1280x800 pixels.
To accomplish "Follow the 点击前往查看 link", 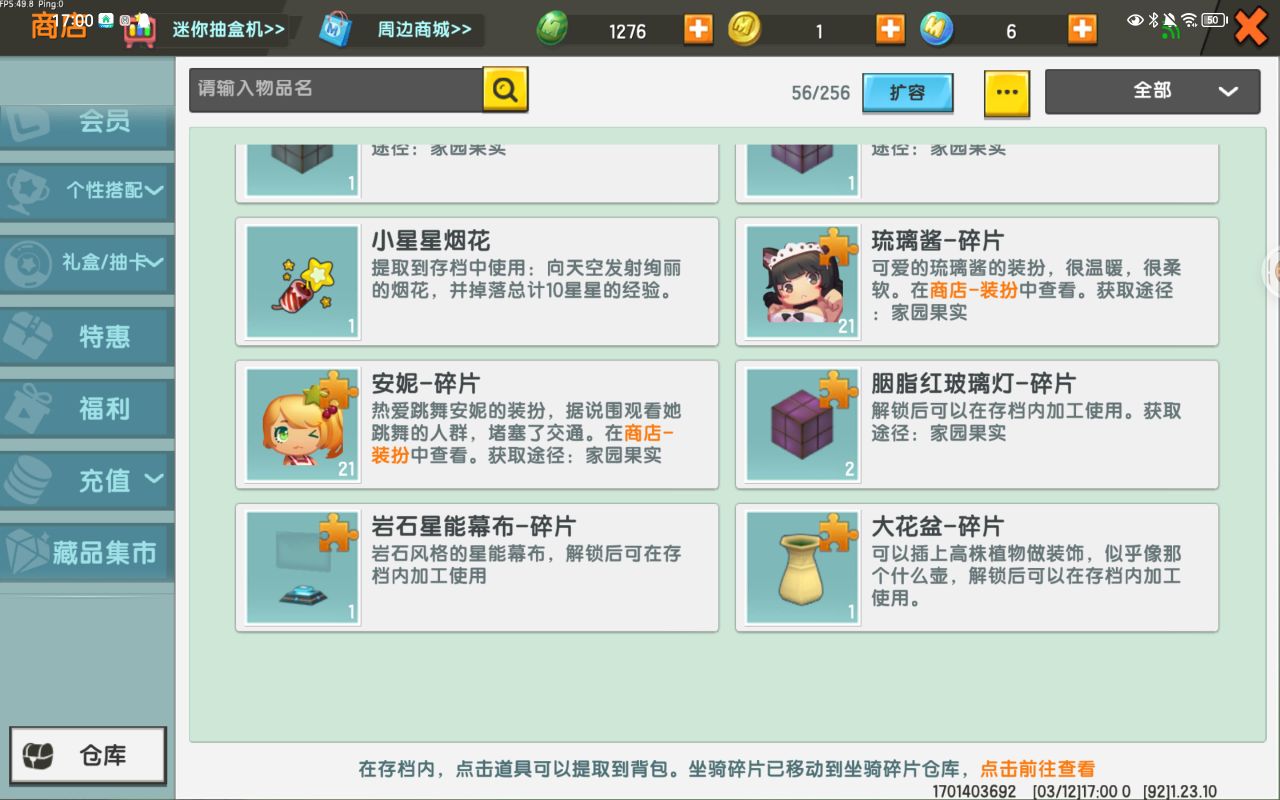I will click(x=1037, y=769).
